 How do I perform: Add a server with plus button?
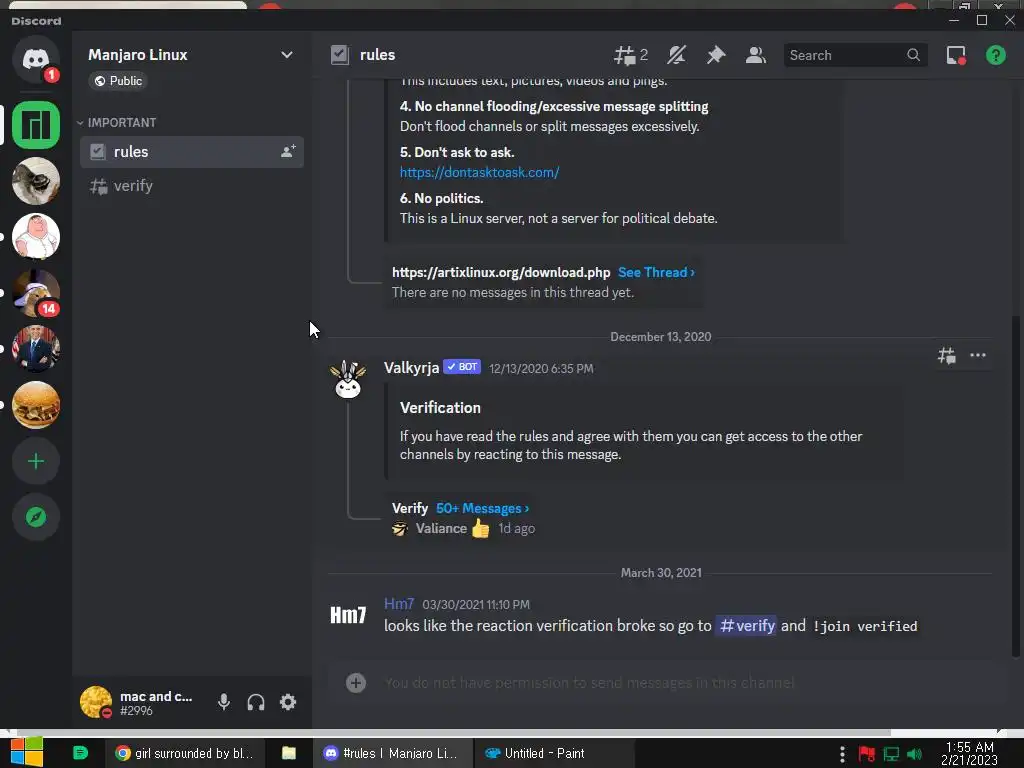point(36,461)
